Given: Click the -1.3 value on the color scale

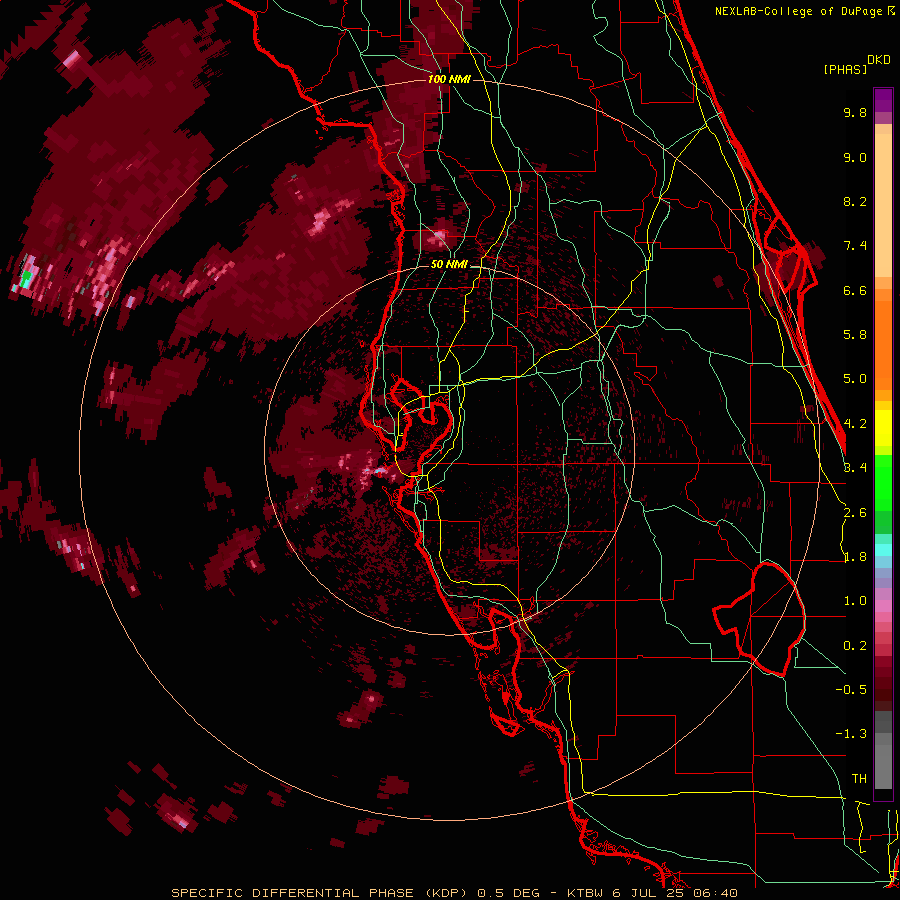Looking at the screenshot, I should pos(851,734).
